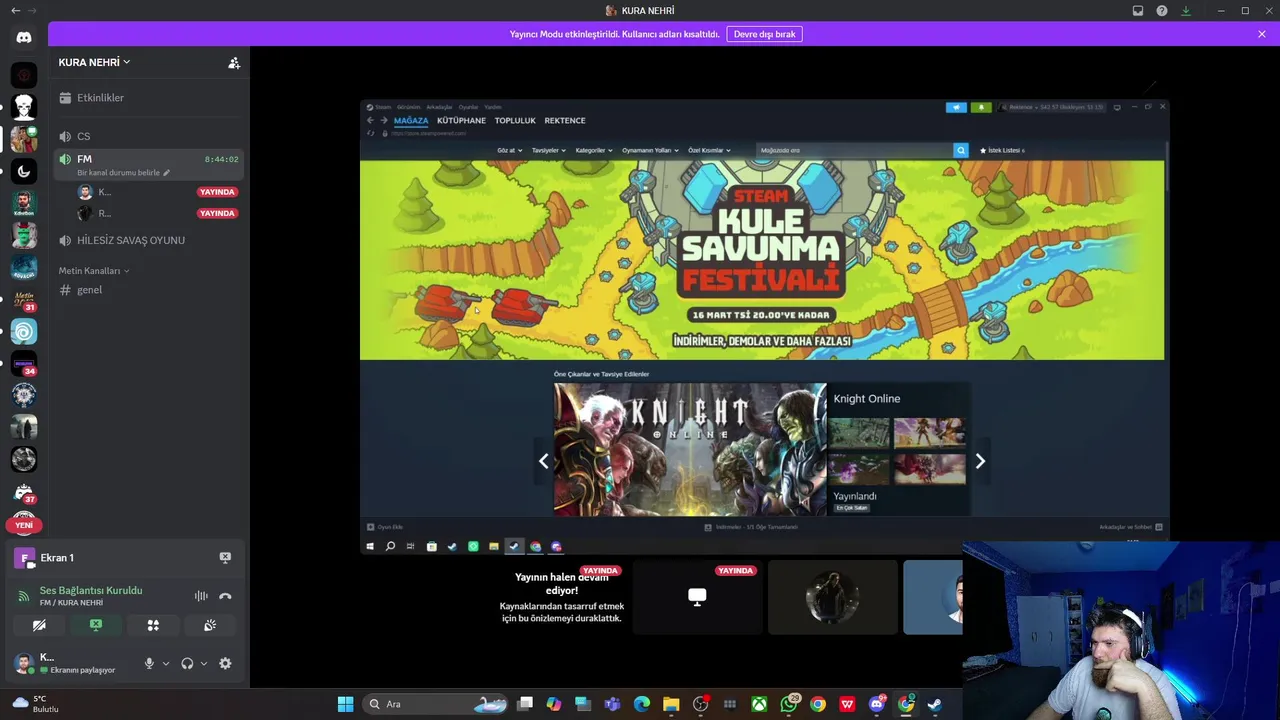The width and height of the screenshot is (1280, 720).
Task: Switch to Steam KÜTÜPHANE tab in stream
Action: click(x=461, y=120)
